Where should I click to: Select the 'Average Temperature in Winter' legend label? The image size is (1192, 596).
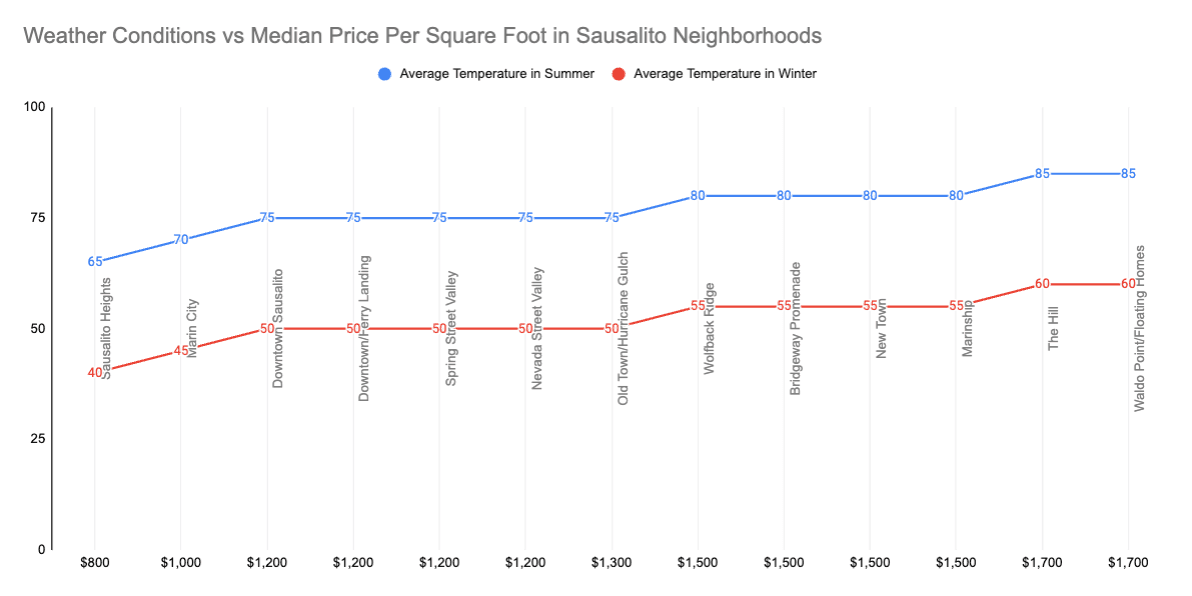tap(725, 73)
